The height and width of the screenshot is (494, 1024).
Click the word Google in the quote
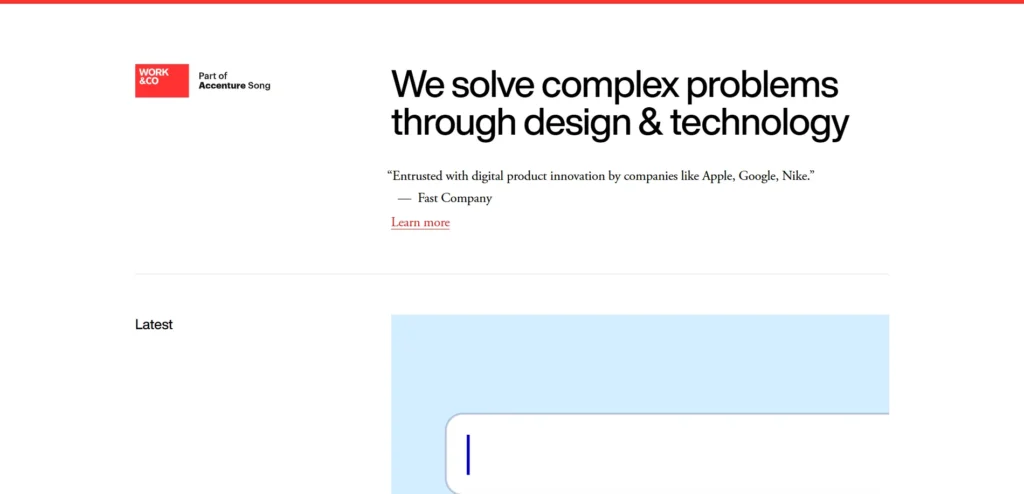758,176
